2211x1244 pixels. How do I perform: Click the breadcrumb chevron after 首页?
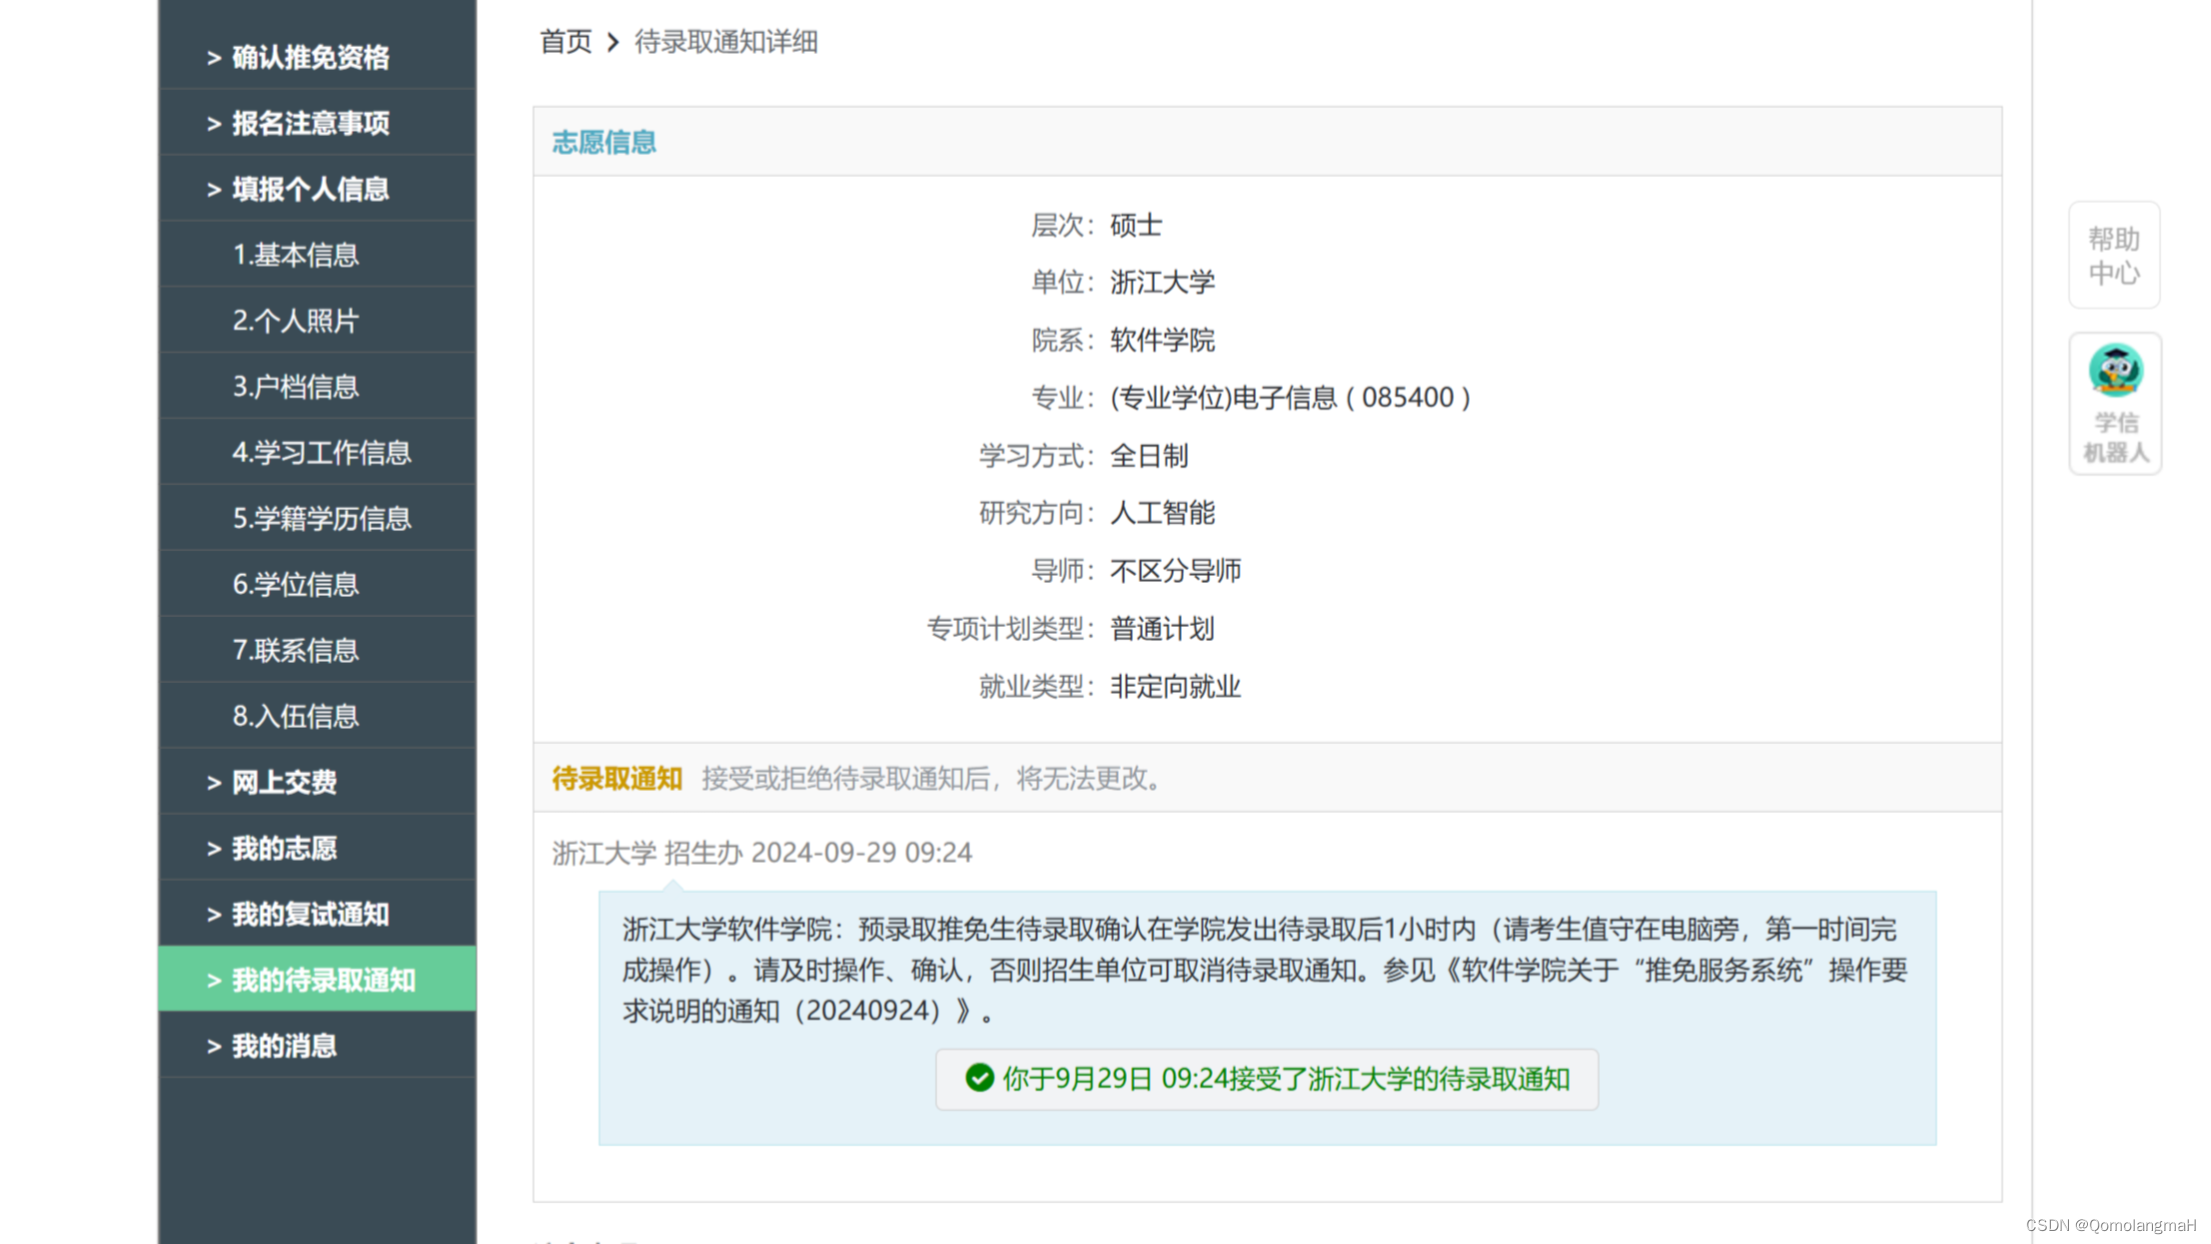pyautogui.click(x=613, y=42)
